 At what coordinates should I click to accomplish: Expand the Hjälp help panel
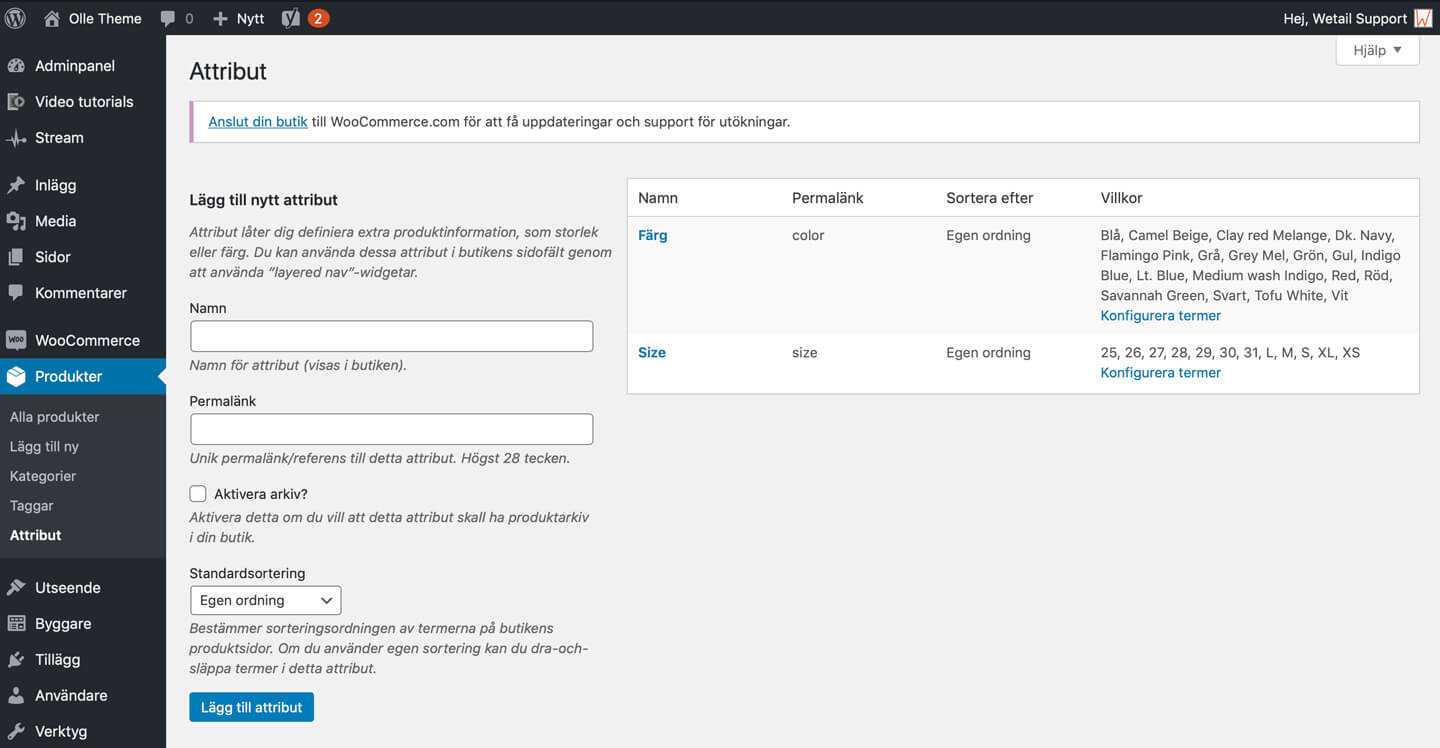[x=1377, y=50]
